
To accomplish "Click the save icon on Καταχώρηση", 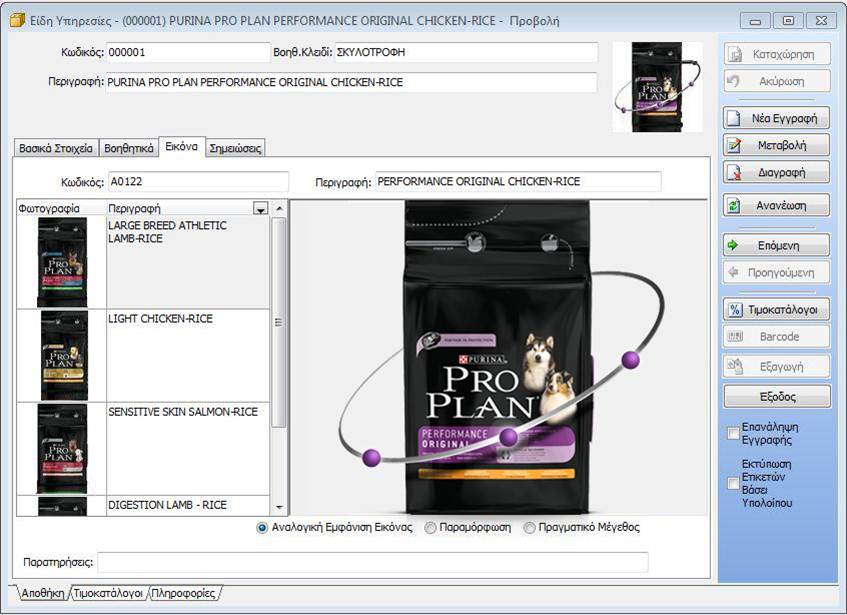I will click(x=735, y=54).
